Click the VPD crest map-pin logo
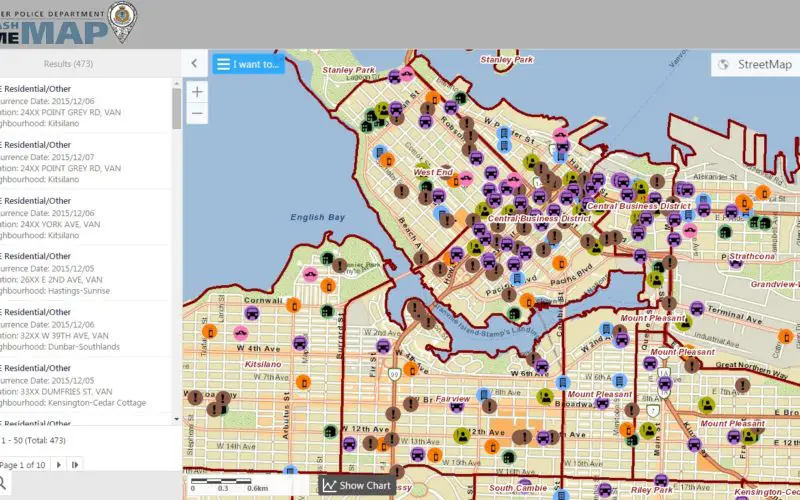Viewport: 800px width, 500px height. tap(123, 21)
